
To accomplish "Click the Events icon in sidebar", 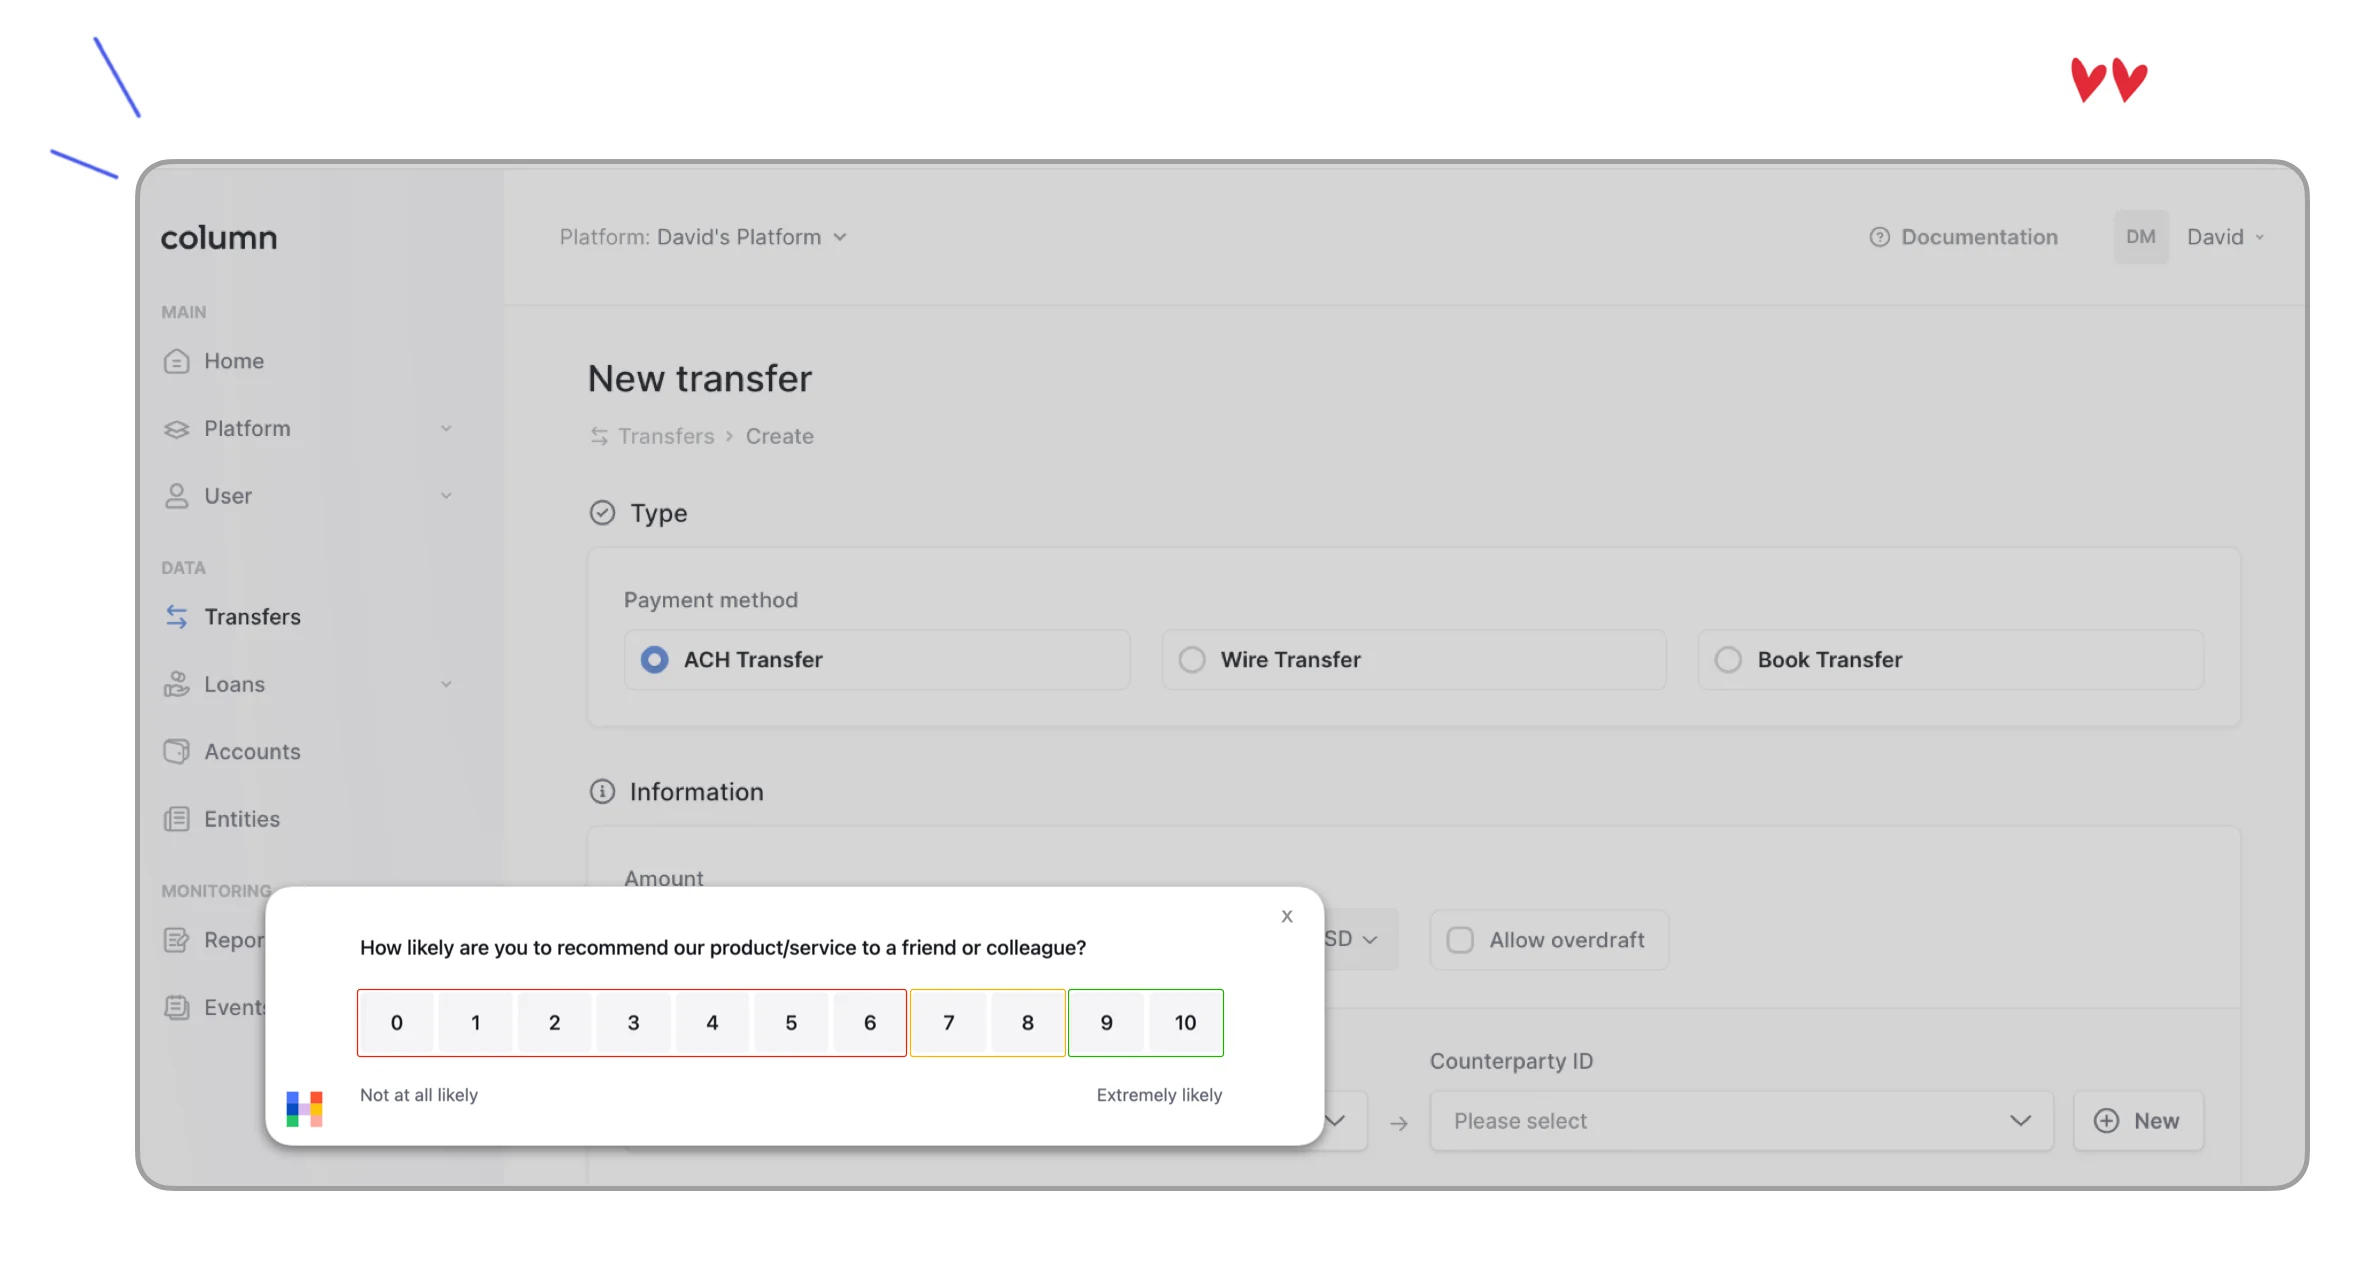I will tap(176, 1007).
